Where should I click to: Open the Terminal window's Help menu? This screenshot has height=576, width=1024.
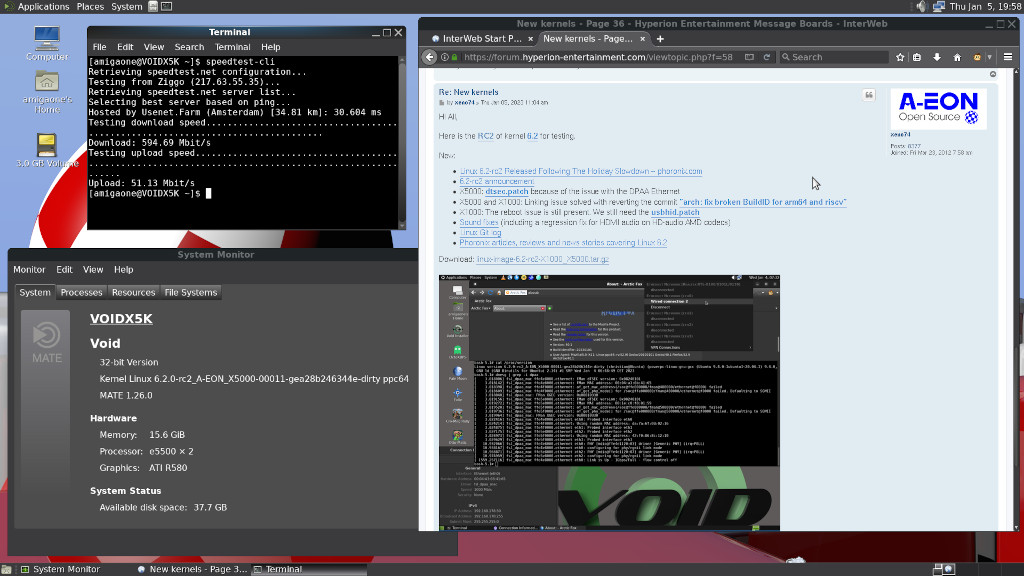(270, 47)
